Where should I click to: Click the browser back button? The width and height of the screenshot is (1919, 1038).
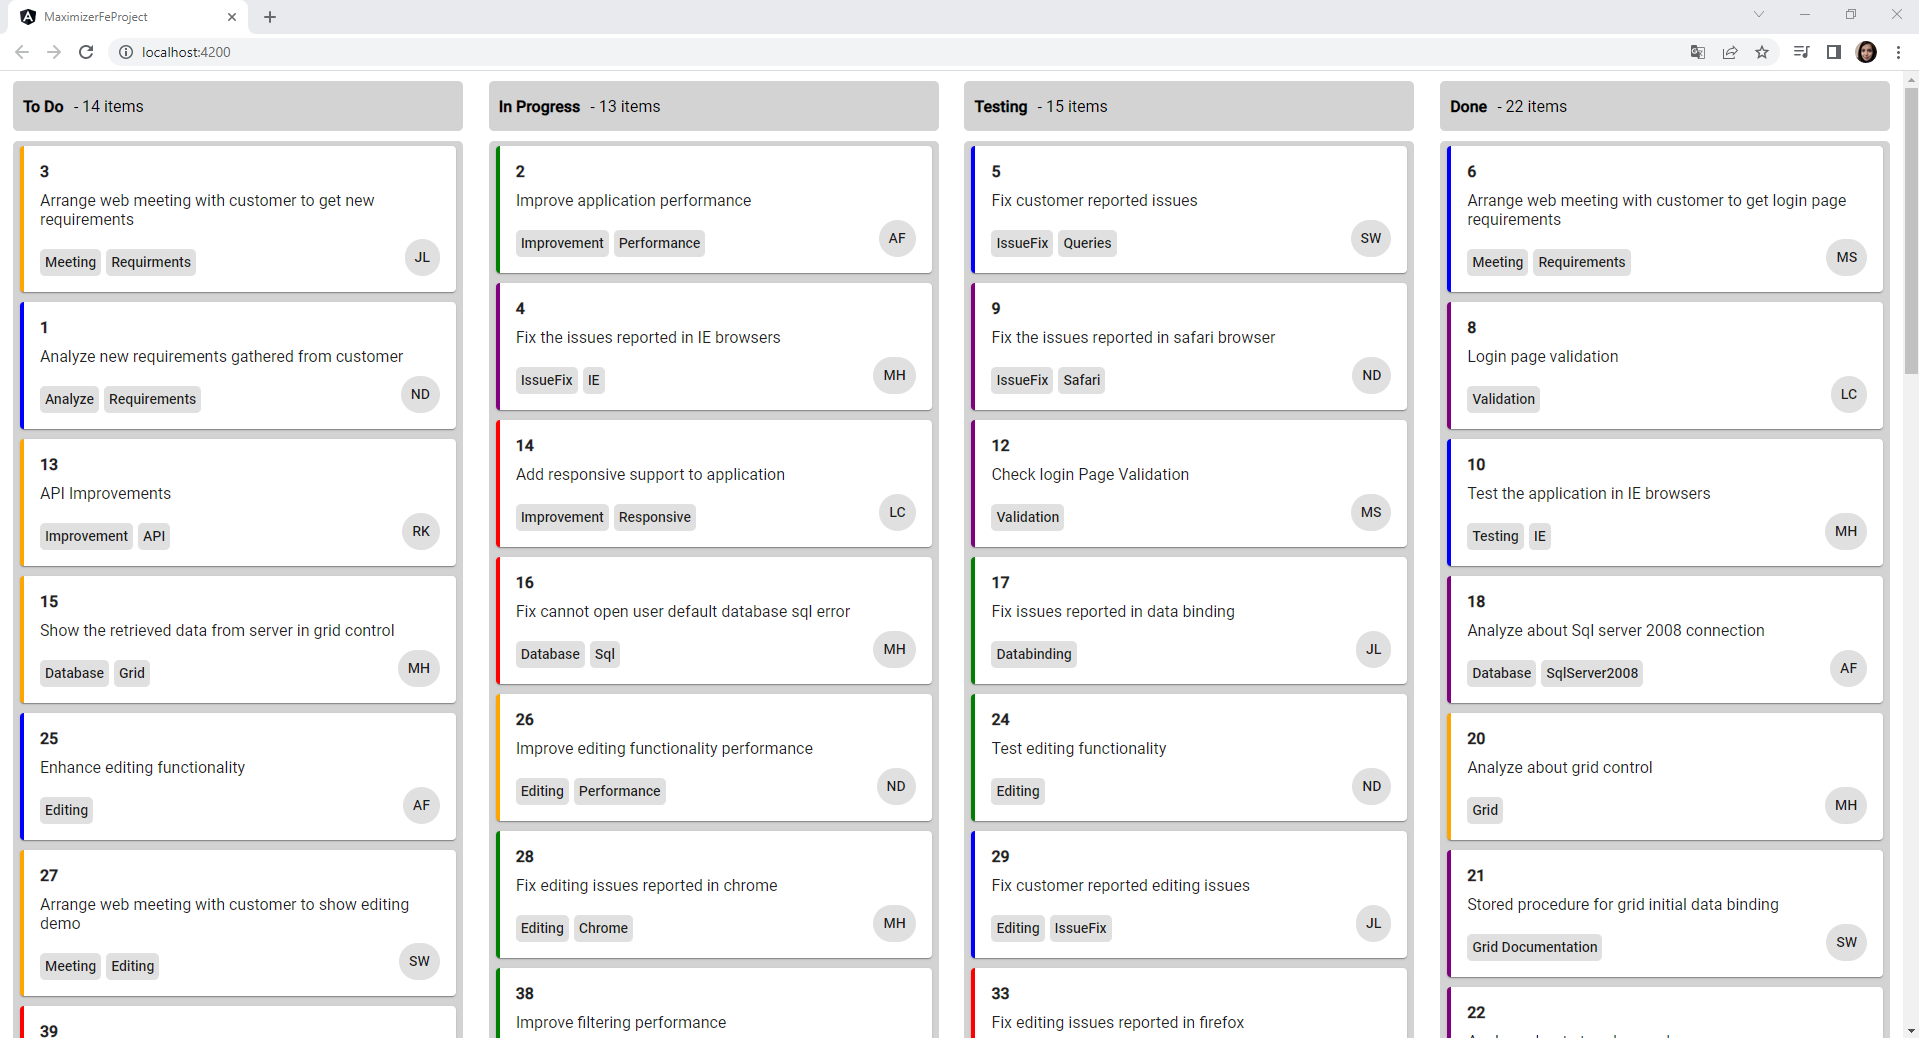click(x=22, y=52)
